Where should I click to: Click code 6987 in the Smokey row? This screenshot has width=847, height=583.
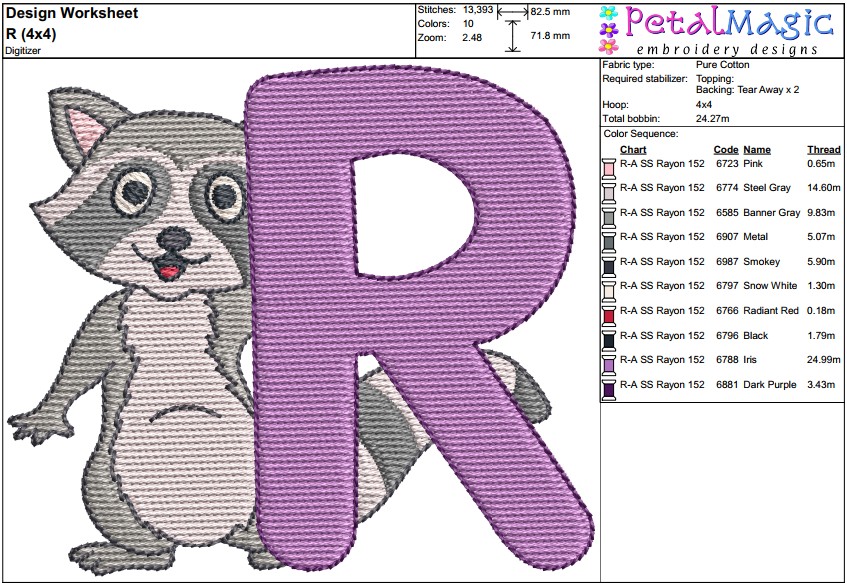coord(727,262)
